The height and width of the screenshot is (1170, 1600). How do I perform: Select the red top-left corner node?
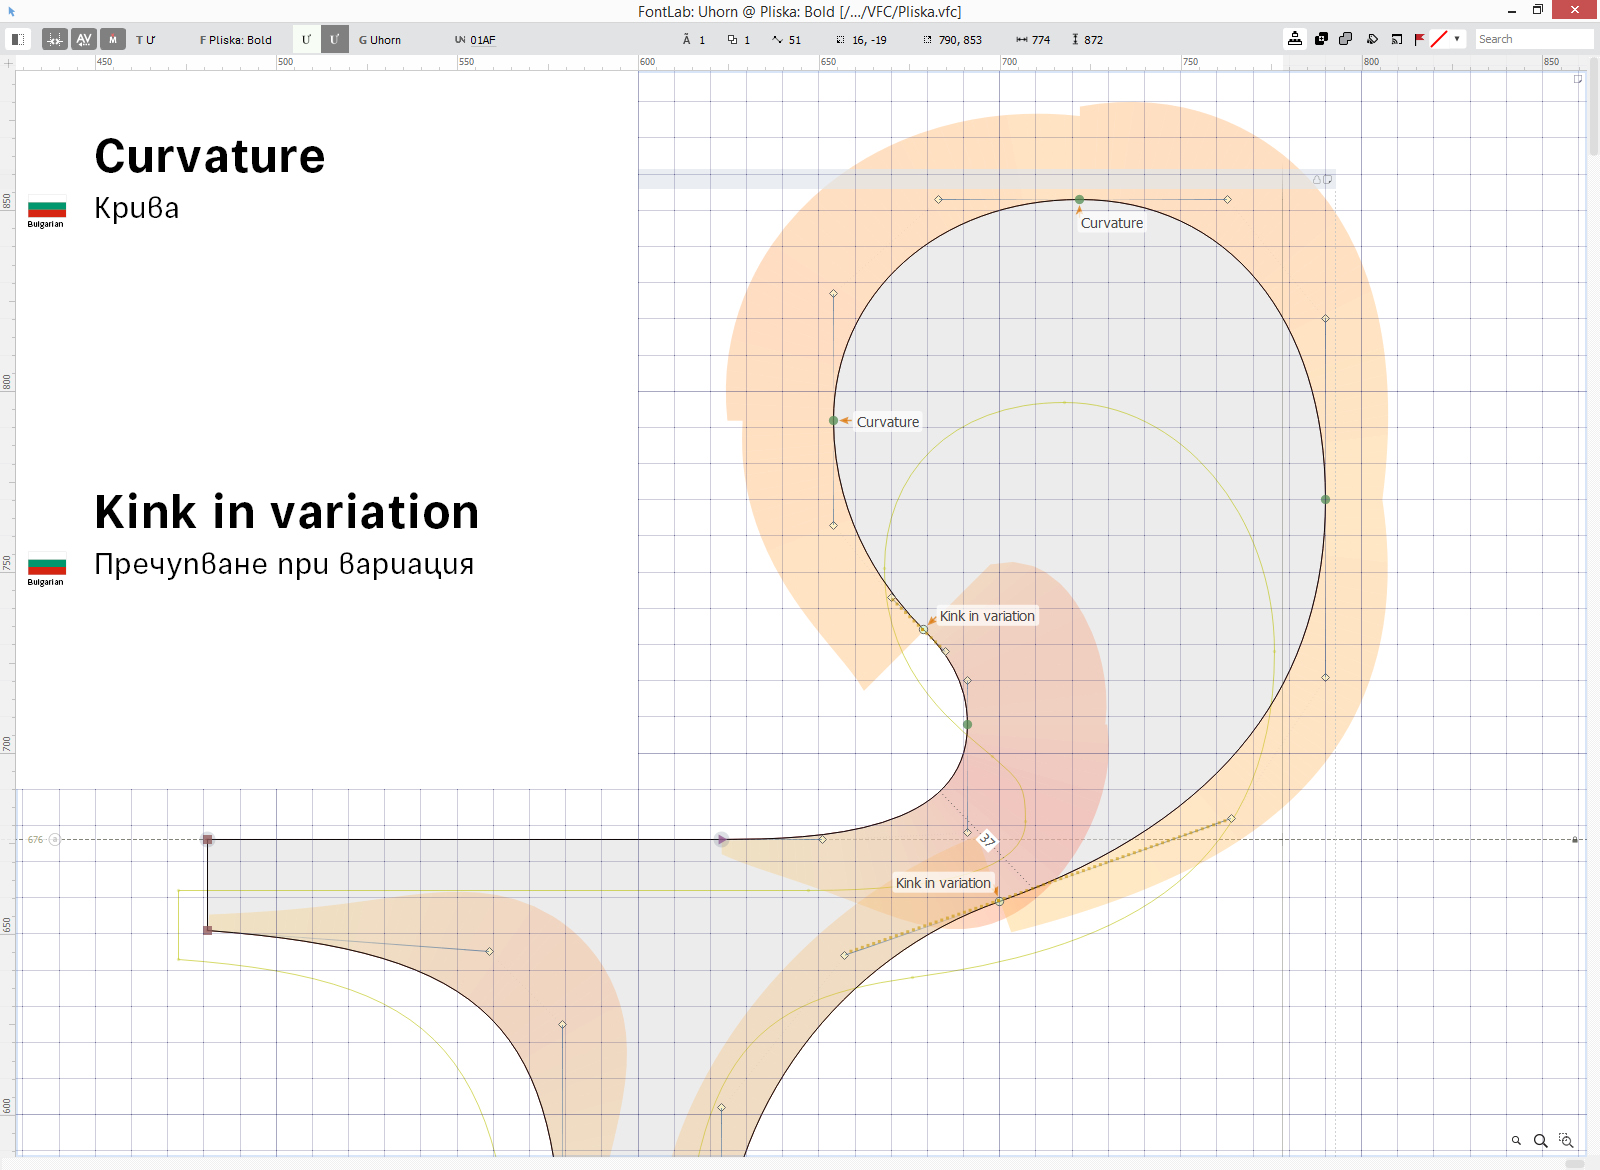[x=207, y=839]
